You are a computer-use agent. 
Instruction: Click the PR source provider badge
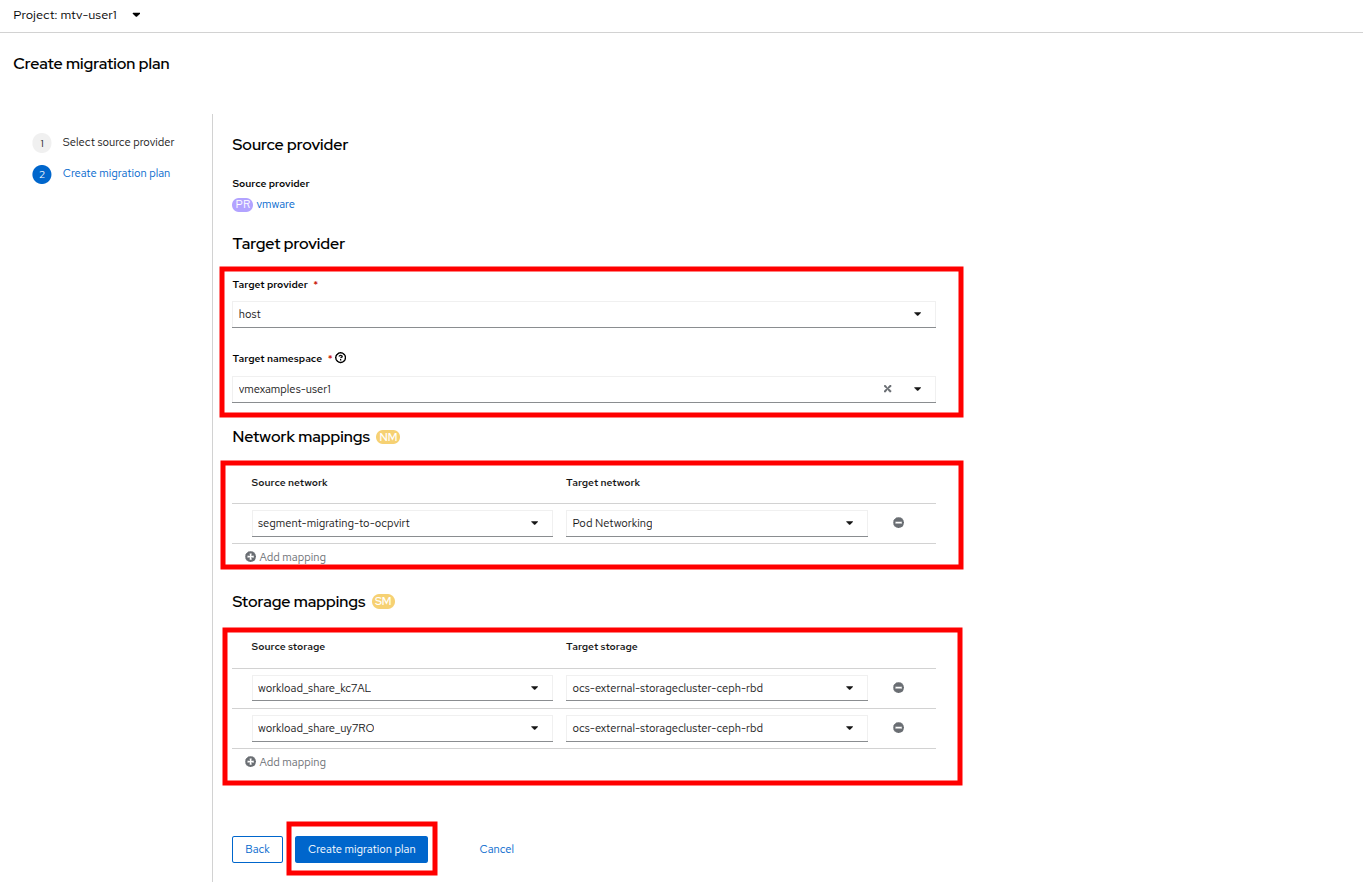click(242, 204)
